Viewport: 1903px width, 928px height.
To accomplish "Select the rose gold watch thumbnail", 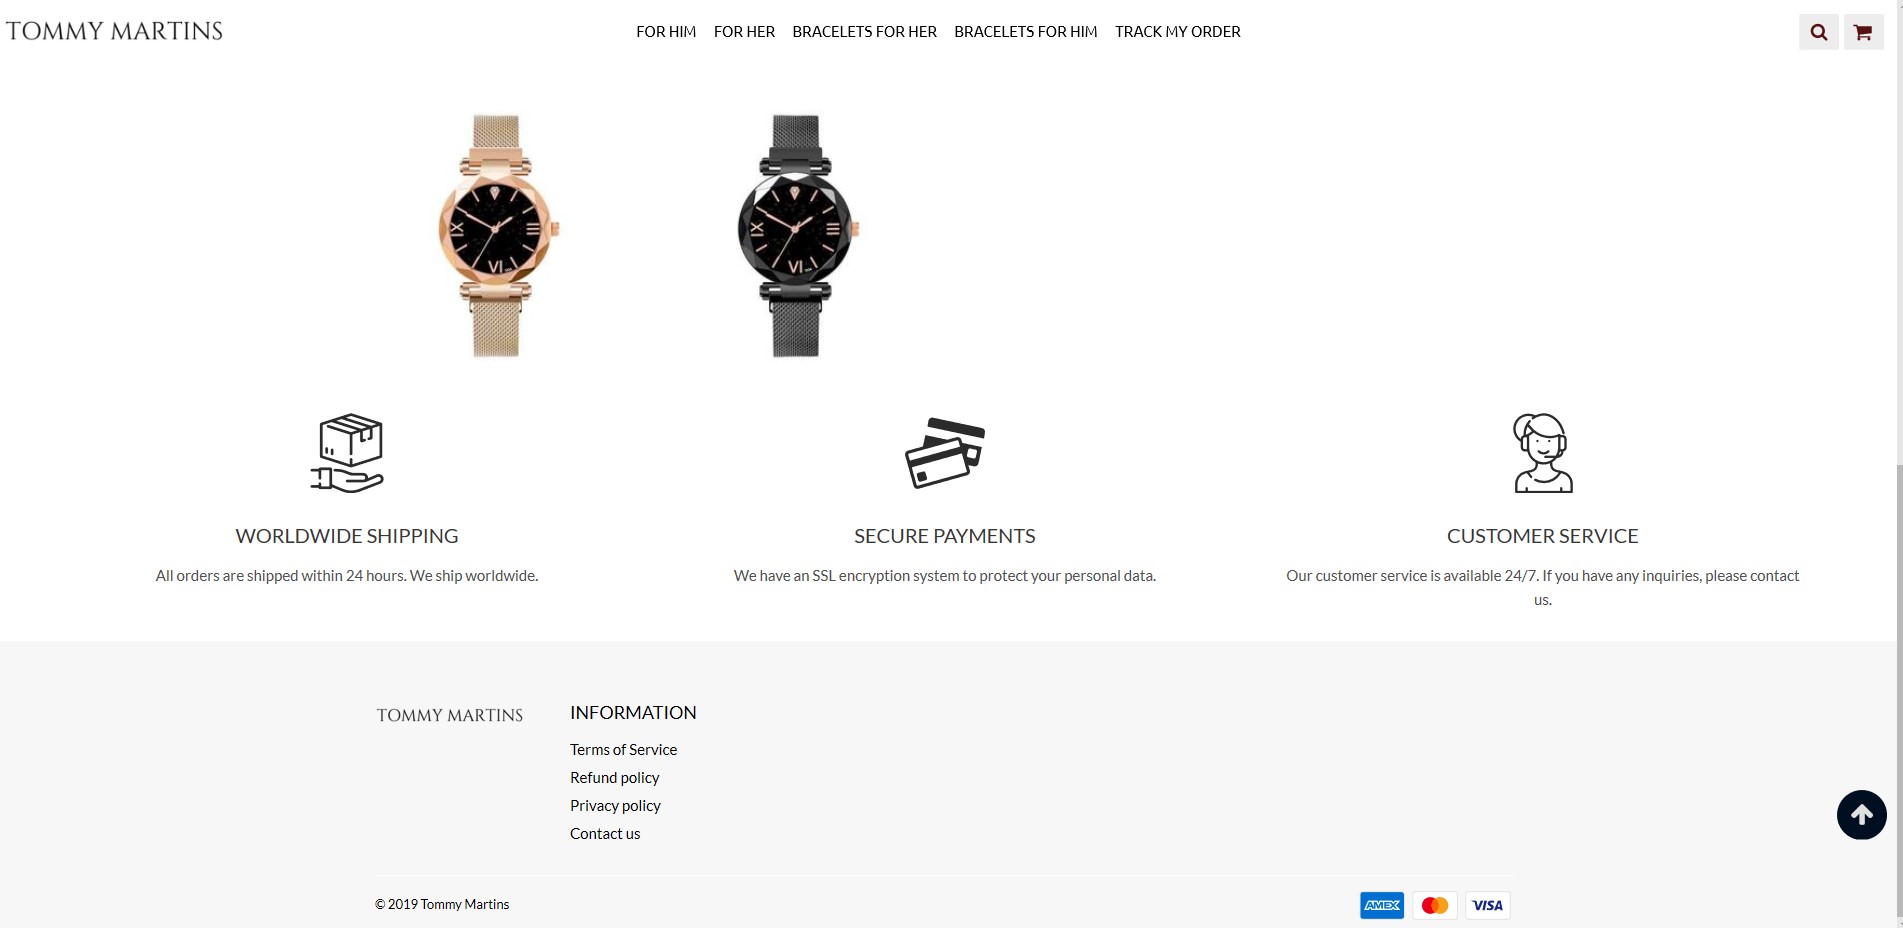I will coord(497,235).
